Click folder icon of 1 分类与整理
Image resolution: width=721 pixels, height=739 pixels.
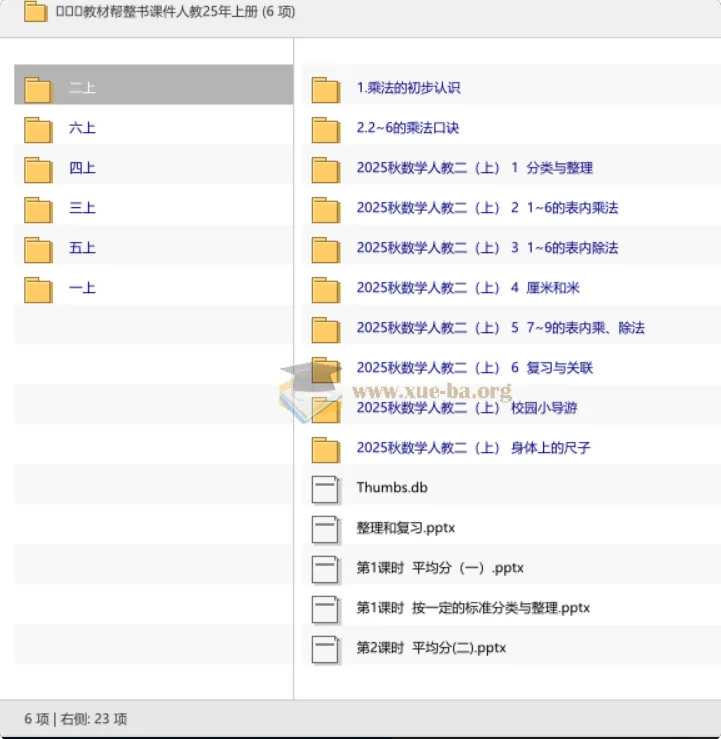coord(326,170)
